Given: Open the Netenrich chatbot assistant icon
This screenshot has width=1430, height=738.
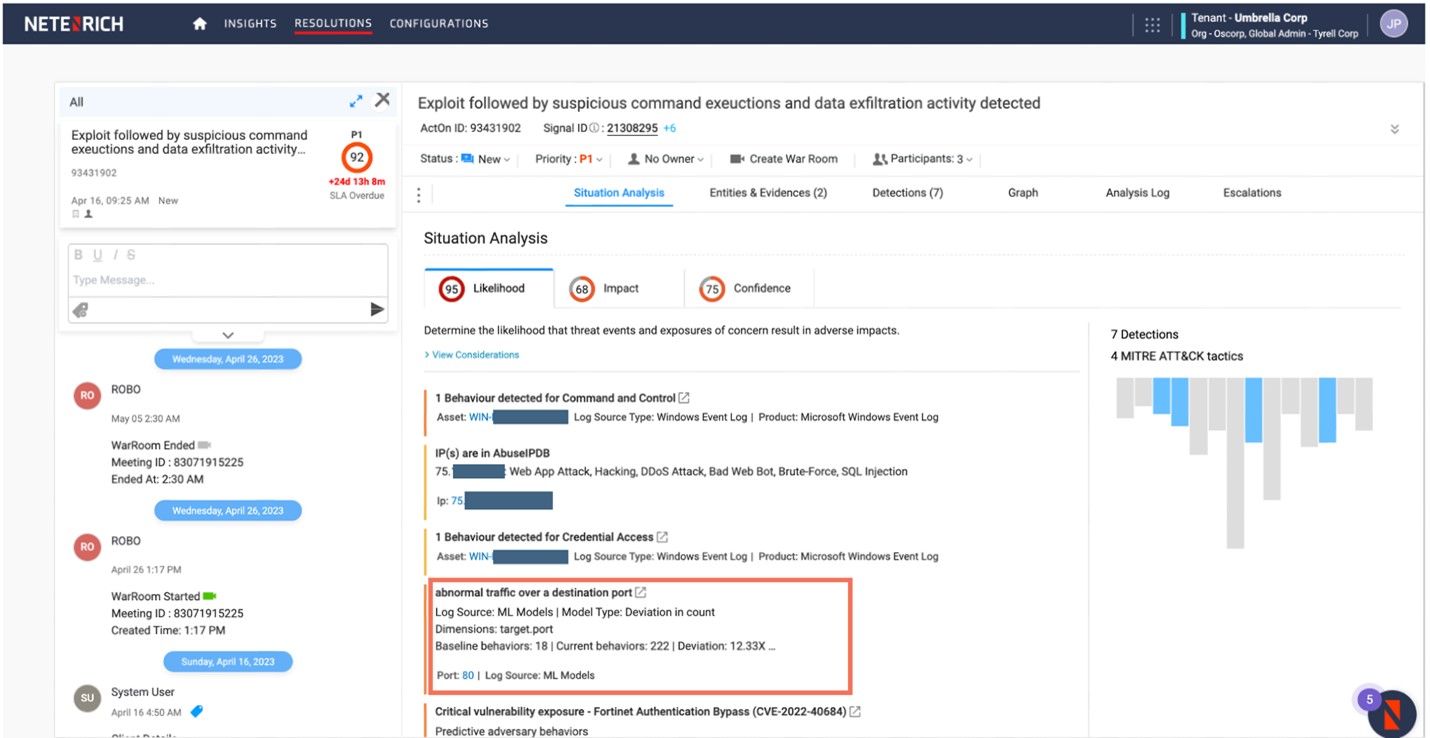Looking at the screenshot, I should pos(1391,713).
